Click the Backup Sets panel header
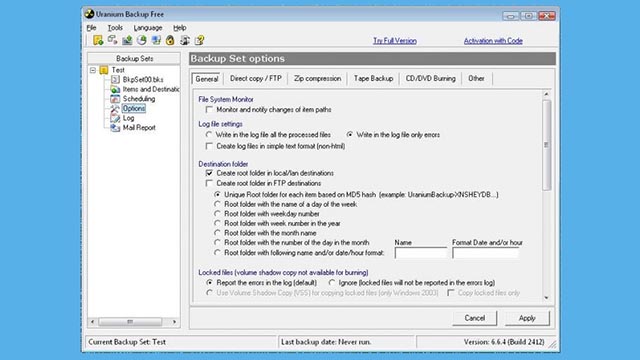The width and height of the screenshot is (640, 360). click(x=134, y=58)
